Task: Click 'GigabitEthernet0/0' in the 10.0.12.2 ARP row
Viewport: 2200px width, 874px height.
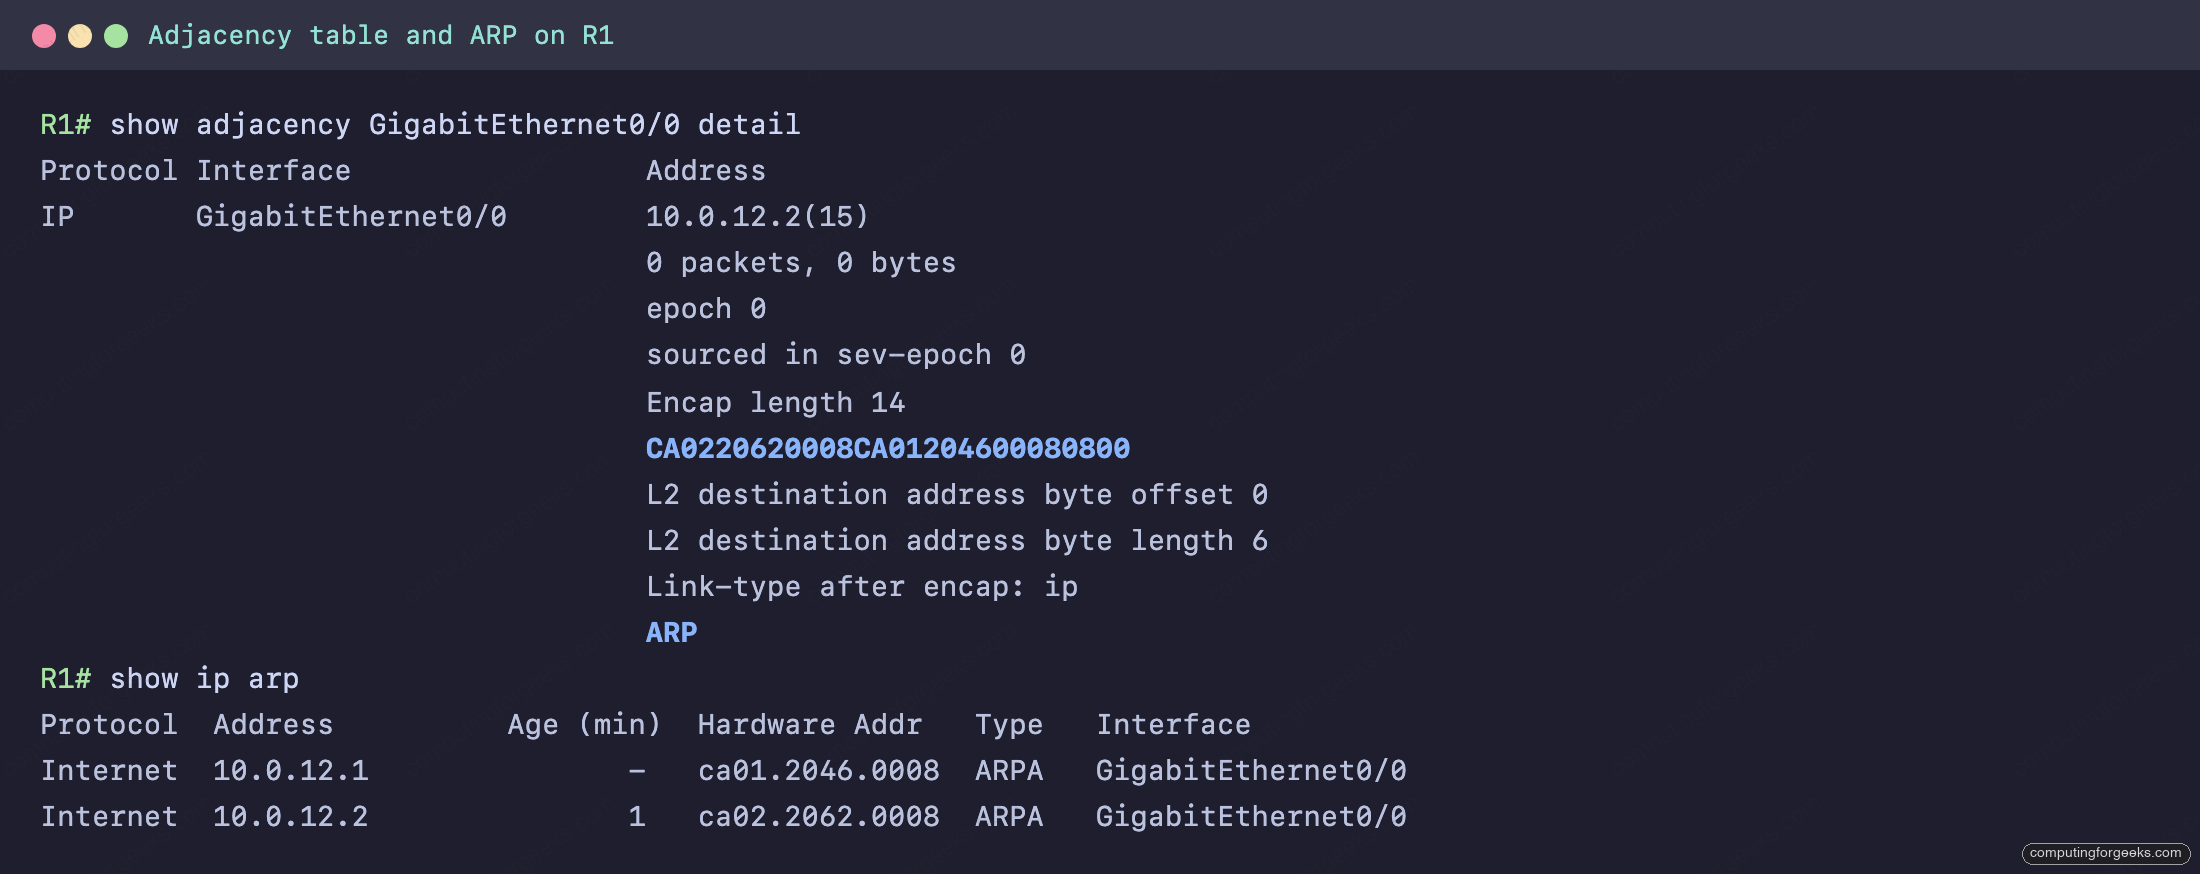Action: pyautogui.click(x=1251, y=817)
